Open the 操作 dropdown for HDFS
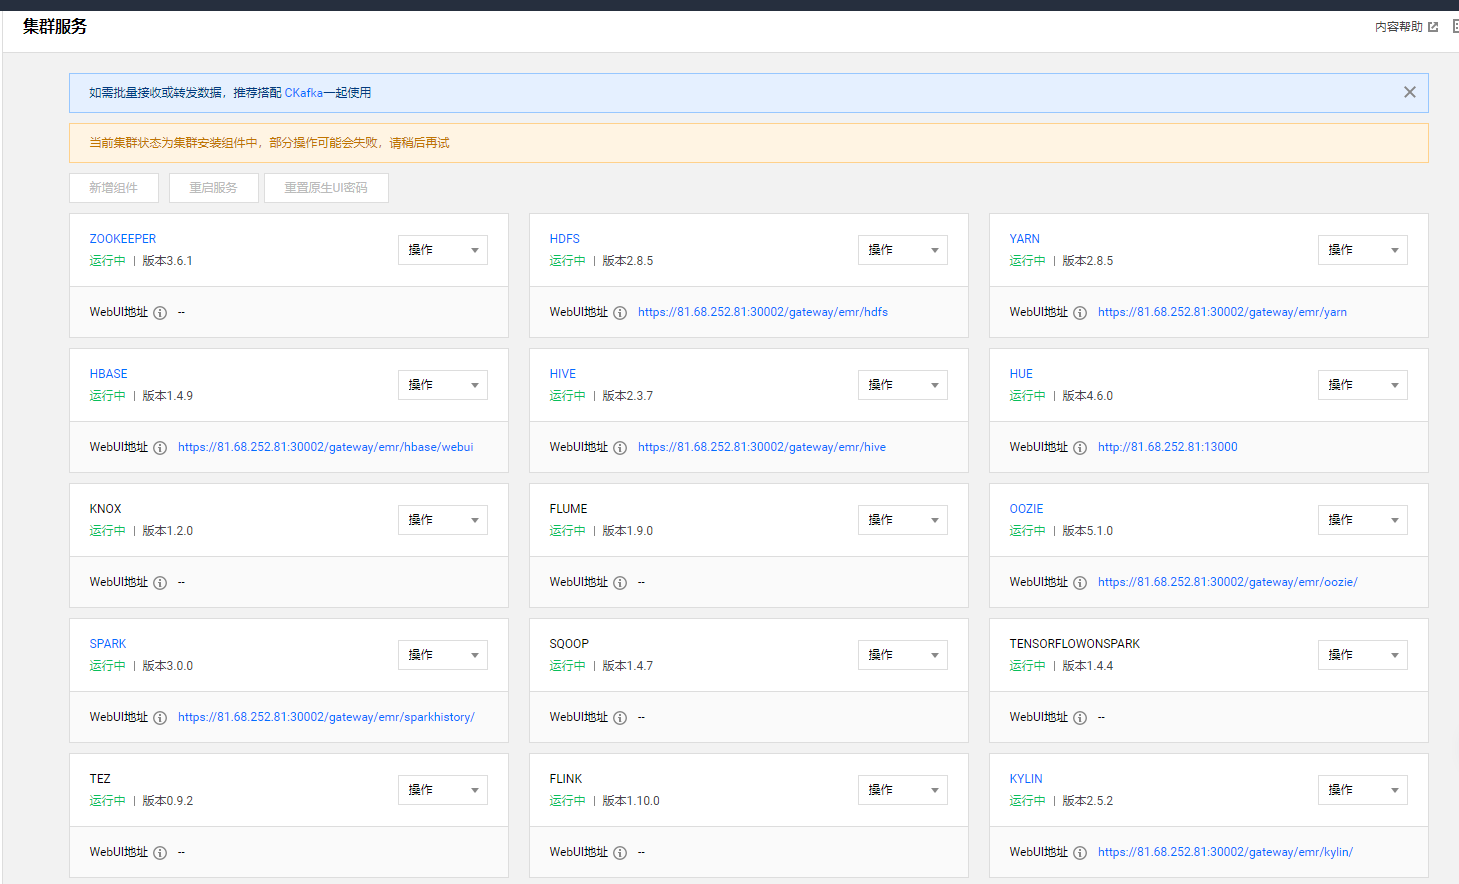 click(x=903, y=250)
